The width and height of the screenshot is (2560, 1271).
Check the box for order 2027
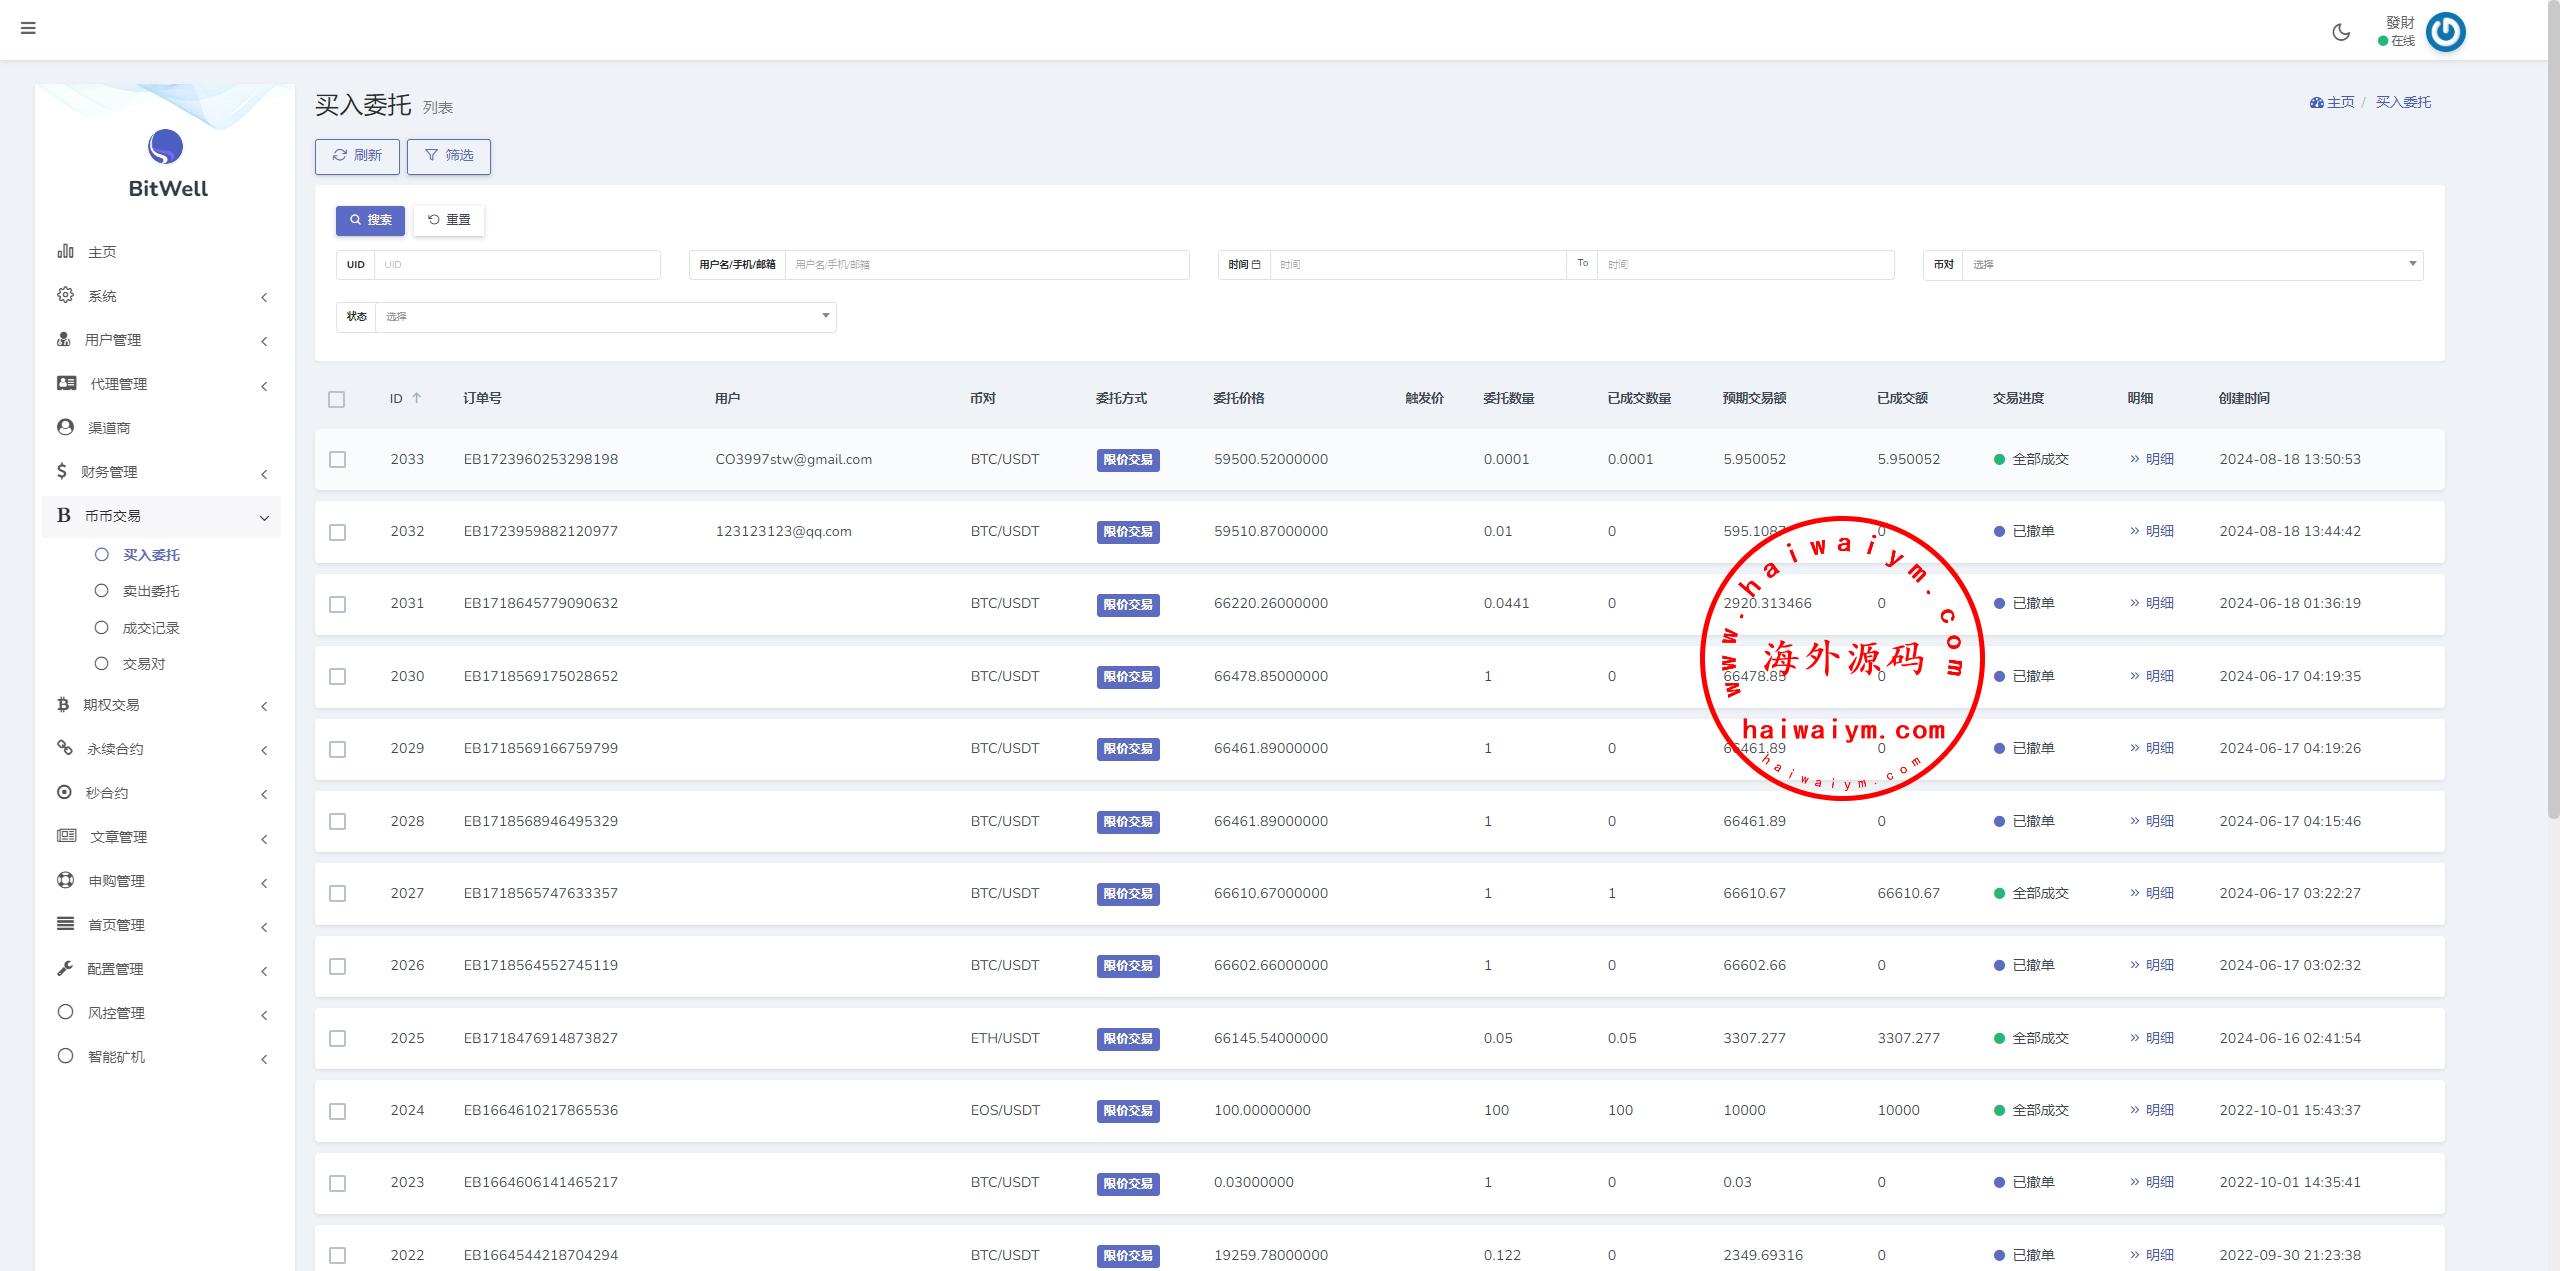(337, 893)
